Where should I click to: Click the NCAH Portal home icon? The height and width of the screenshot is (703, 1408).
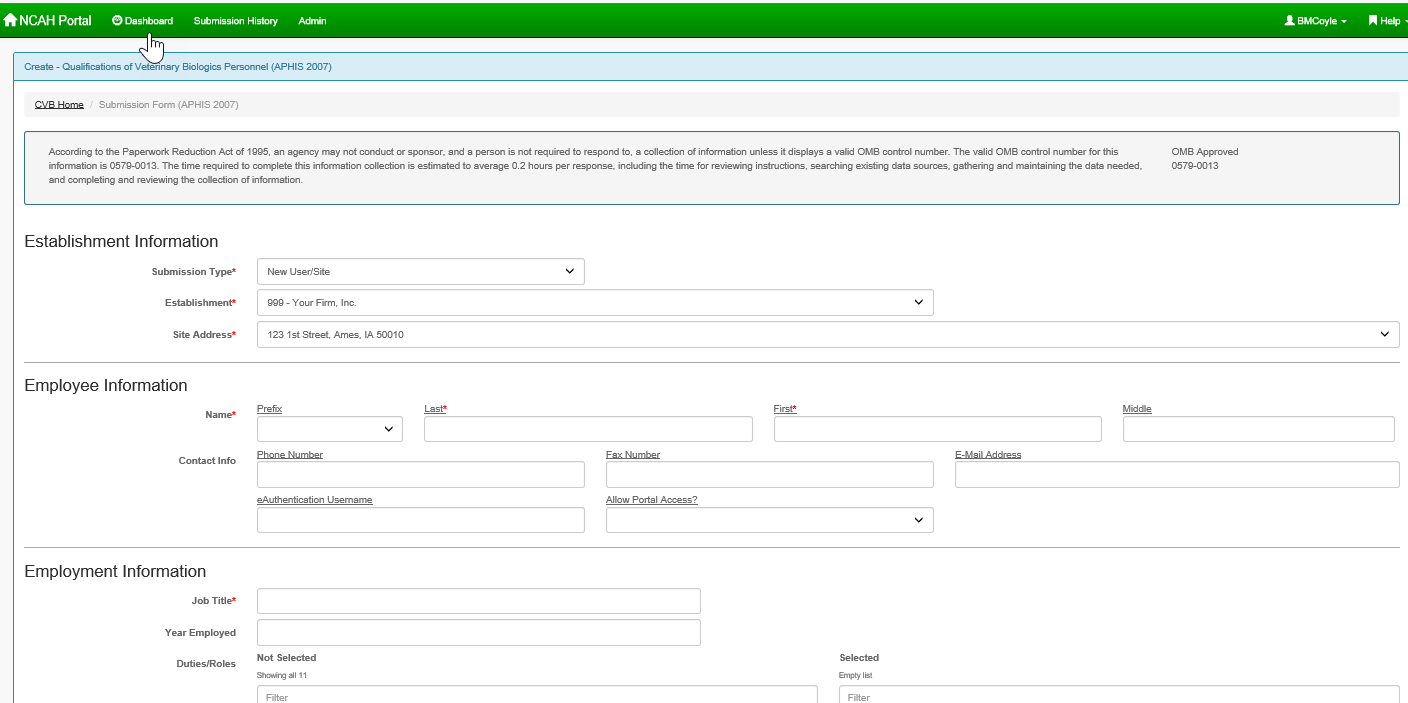11,20
